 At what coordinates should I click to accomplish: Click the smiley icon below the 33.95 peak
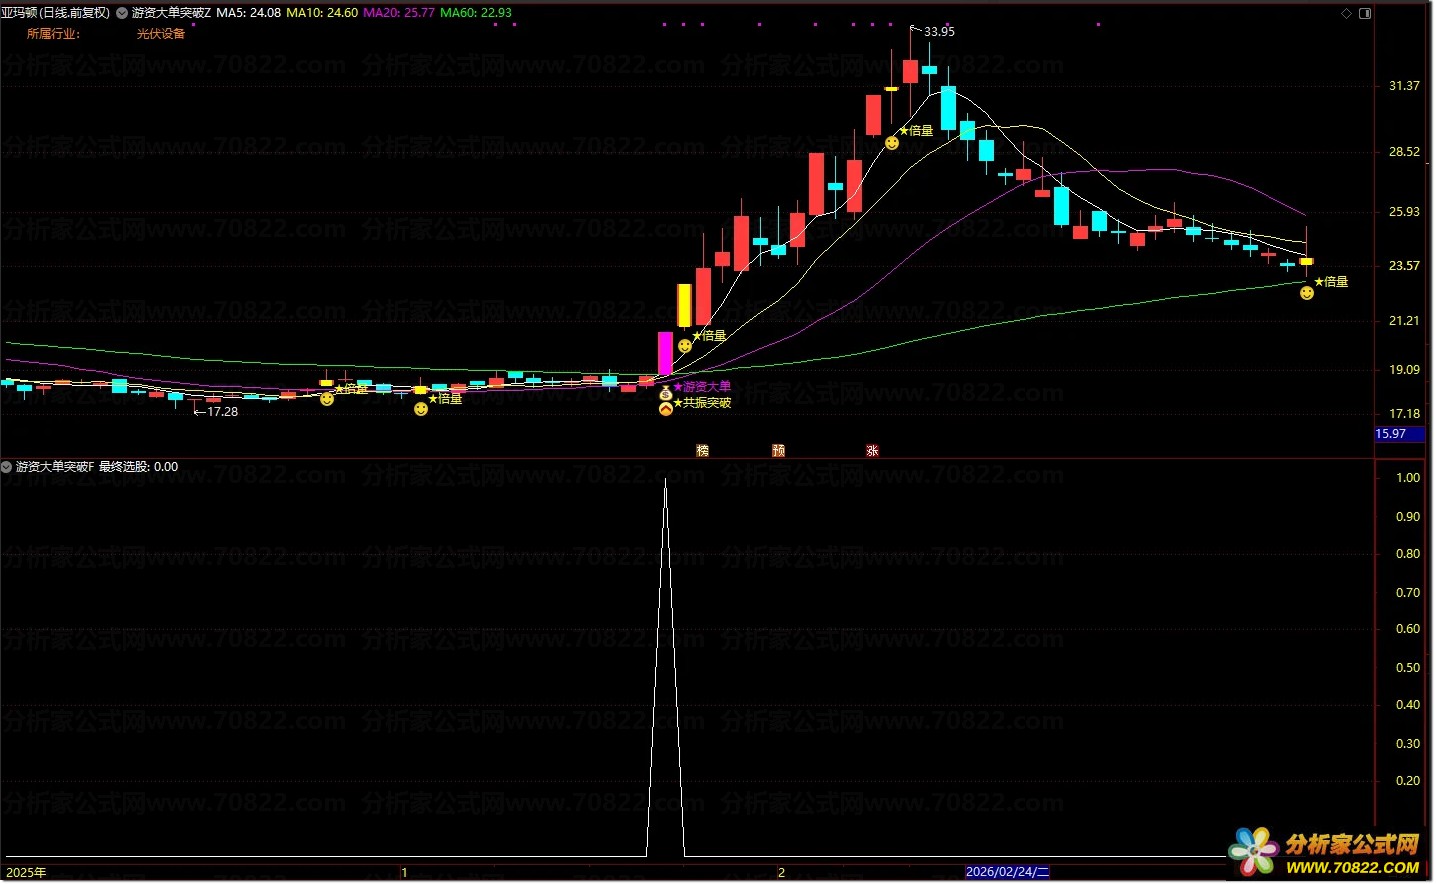tap(892, 144)
